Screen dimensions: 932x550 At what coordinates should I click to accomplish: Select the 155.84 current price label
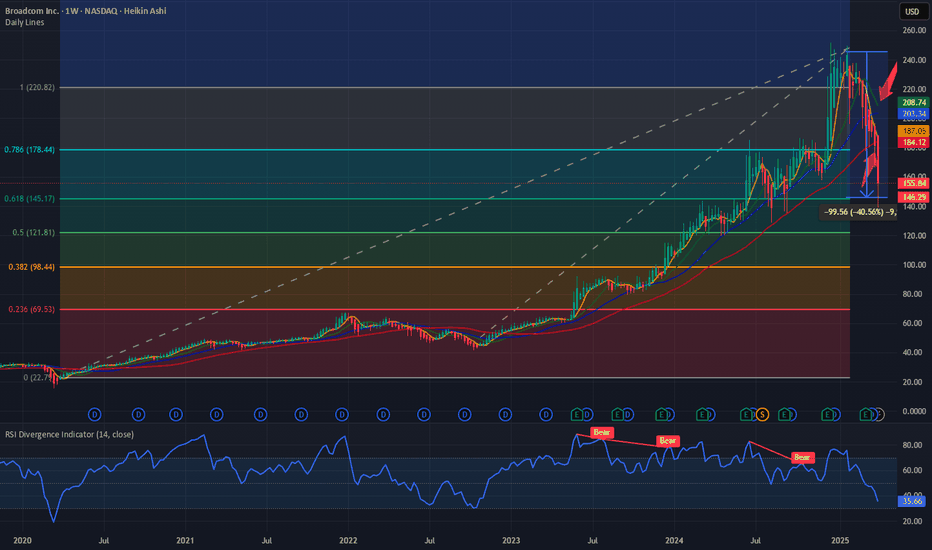point(914,183)
